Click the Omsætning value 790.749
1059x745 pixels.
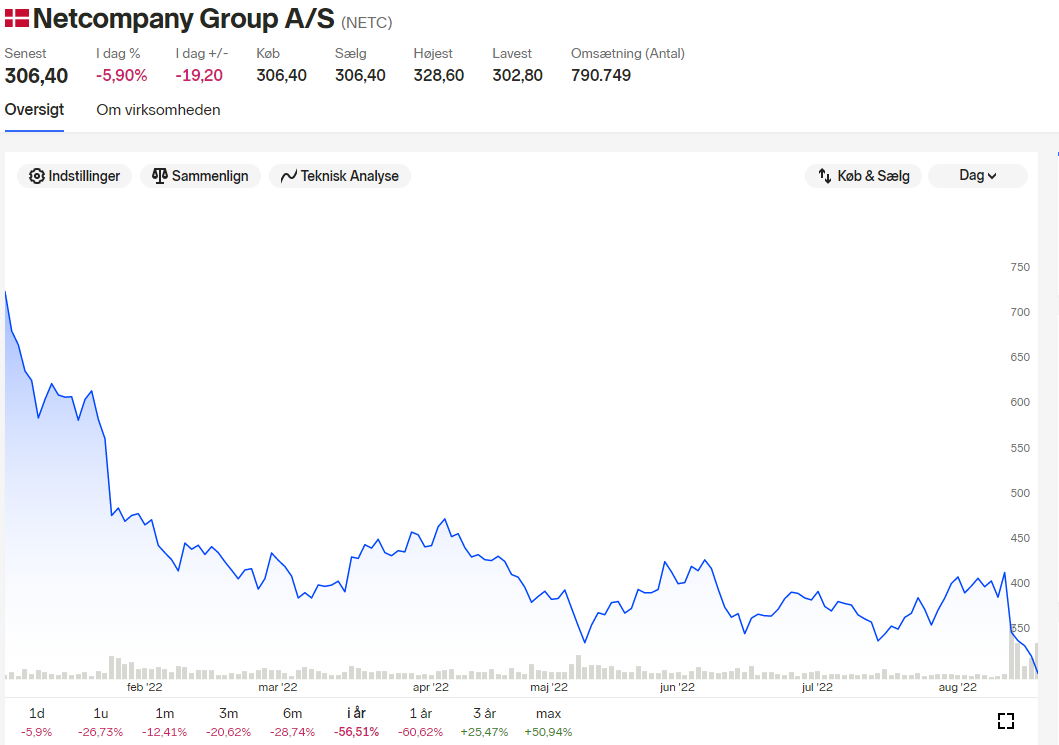[601, 76]
